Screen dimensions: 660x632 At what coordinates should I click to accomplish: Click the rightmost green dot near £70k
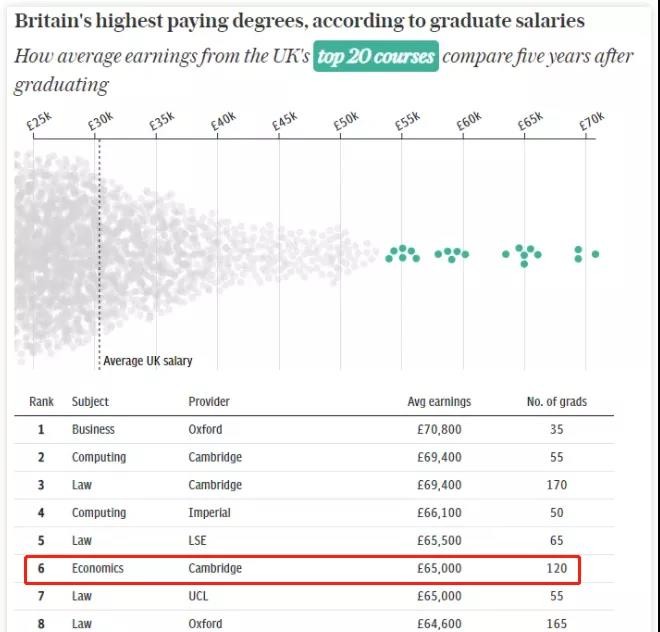pos(595,254)
